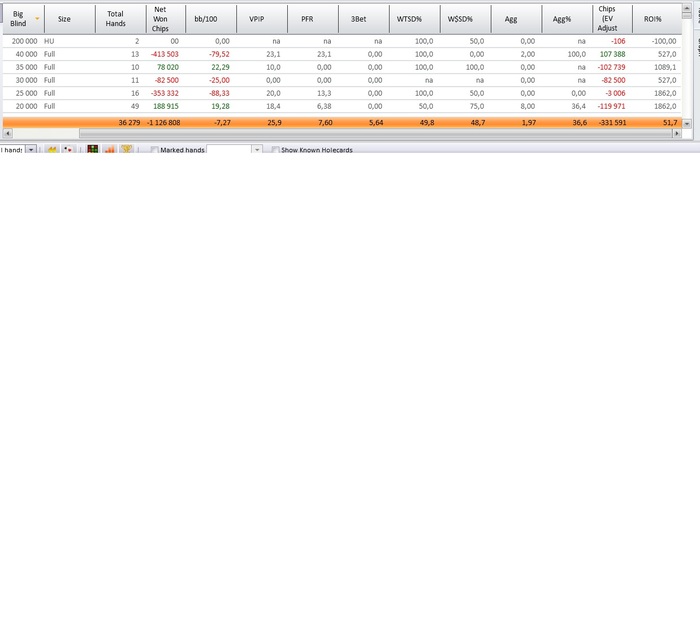Viewport: 700px width, 642px height.
Task: Sort by Total Hands column header
Action: tap(121, 19)
